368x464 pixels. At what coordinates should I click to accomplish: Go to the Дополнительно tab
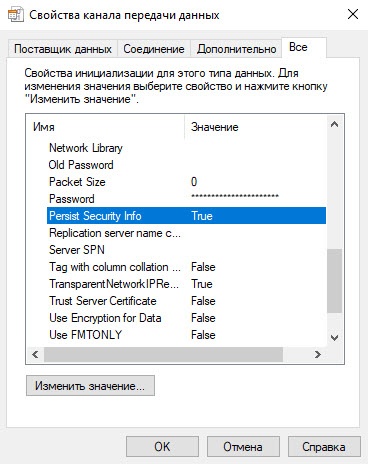(236, 49)
